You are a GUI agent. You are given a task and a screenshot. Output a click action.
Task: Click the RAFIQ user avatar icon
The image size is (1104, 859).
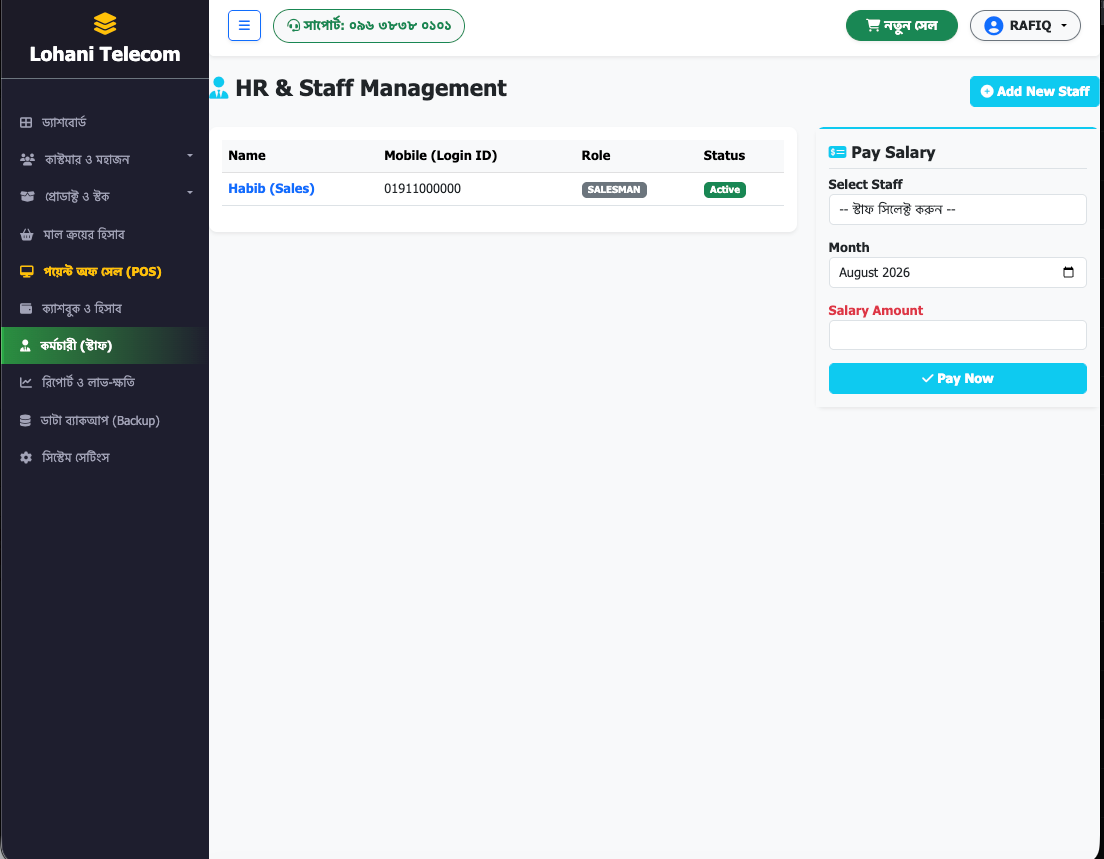coord(993,25)
